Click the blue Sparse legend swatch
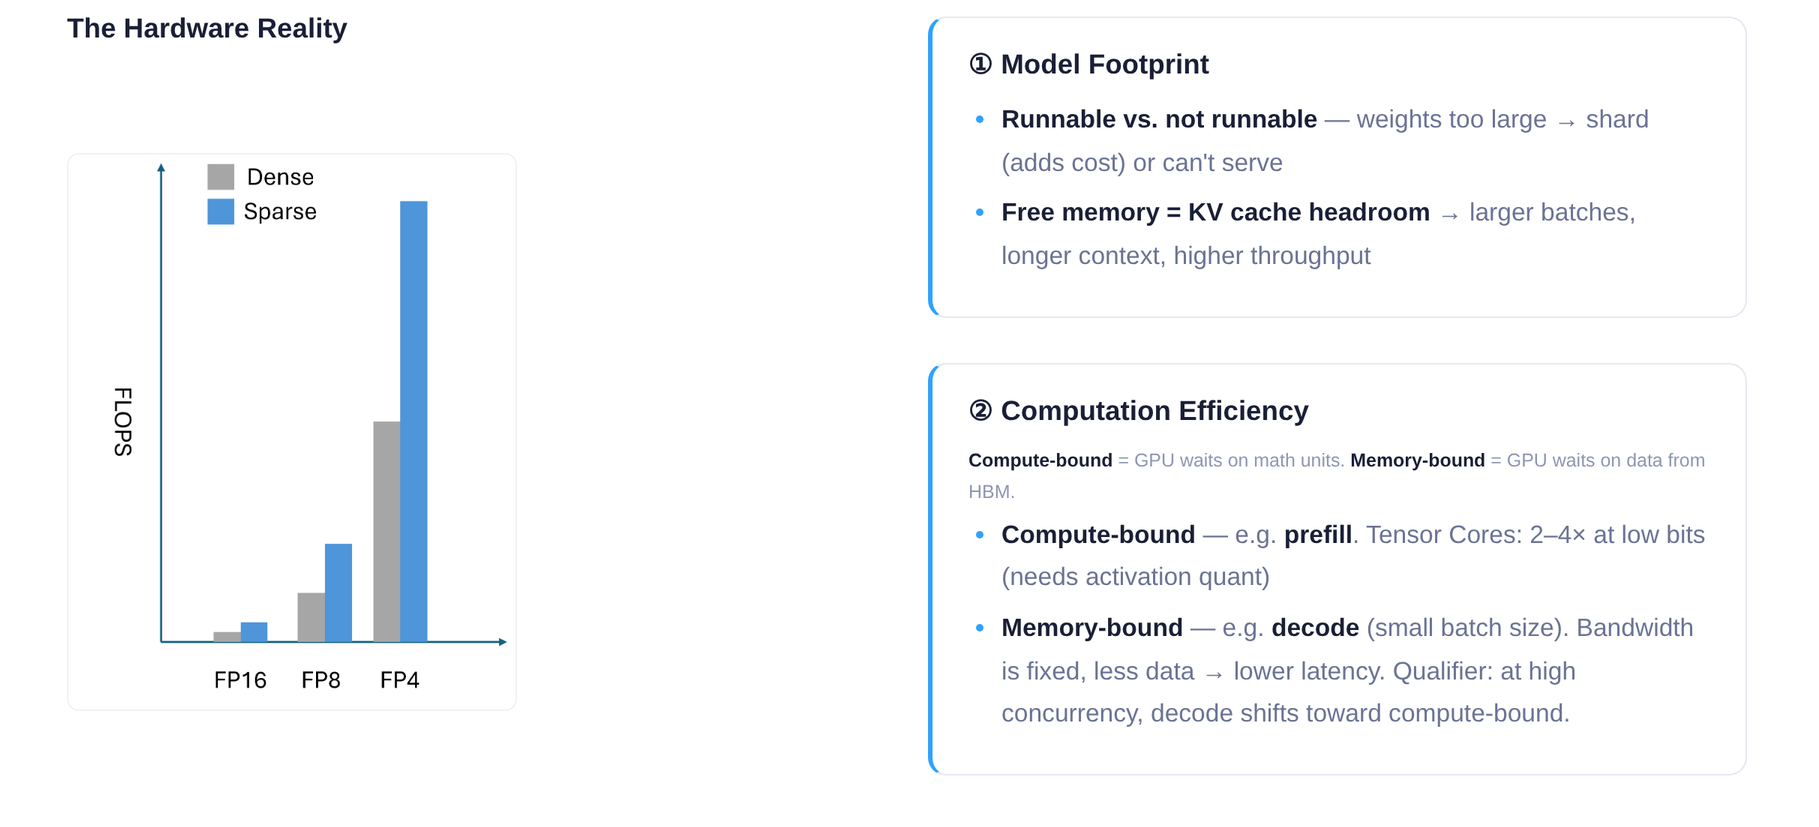The width and height of the screenshot is (1819, 827). click(220, 211)
